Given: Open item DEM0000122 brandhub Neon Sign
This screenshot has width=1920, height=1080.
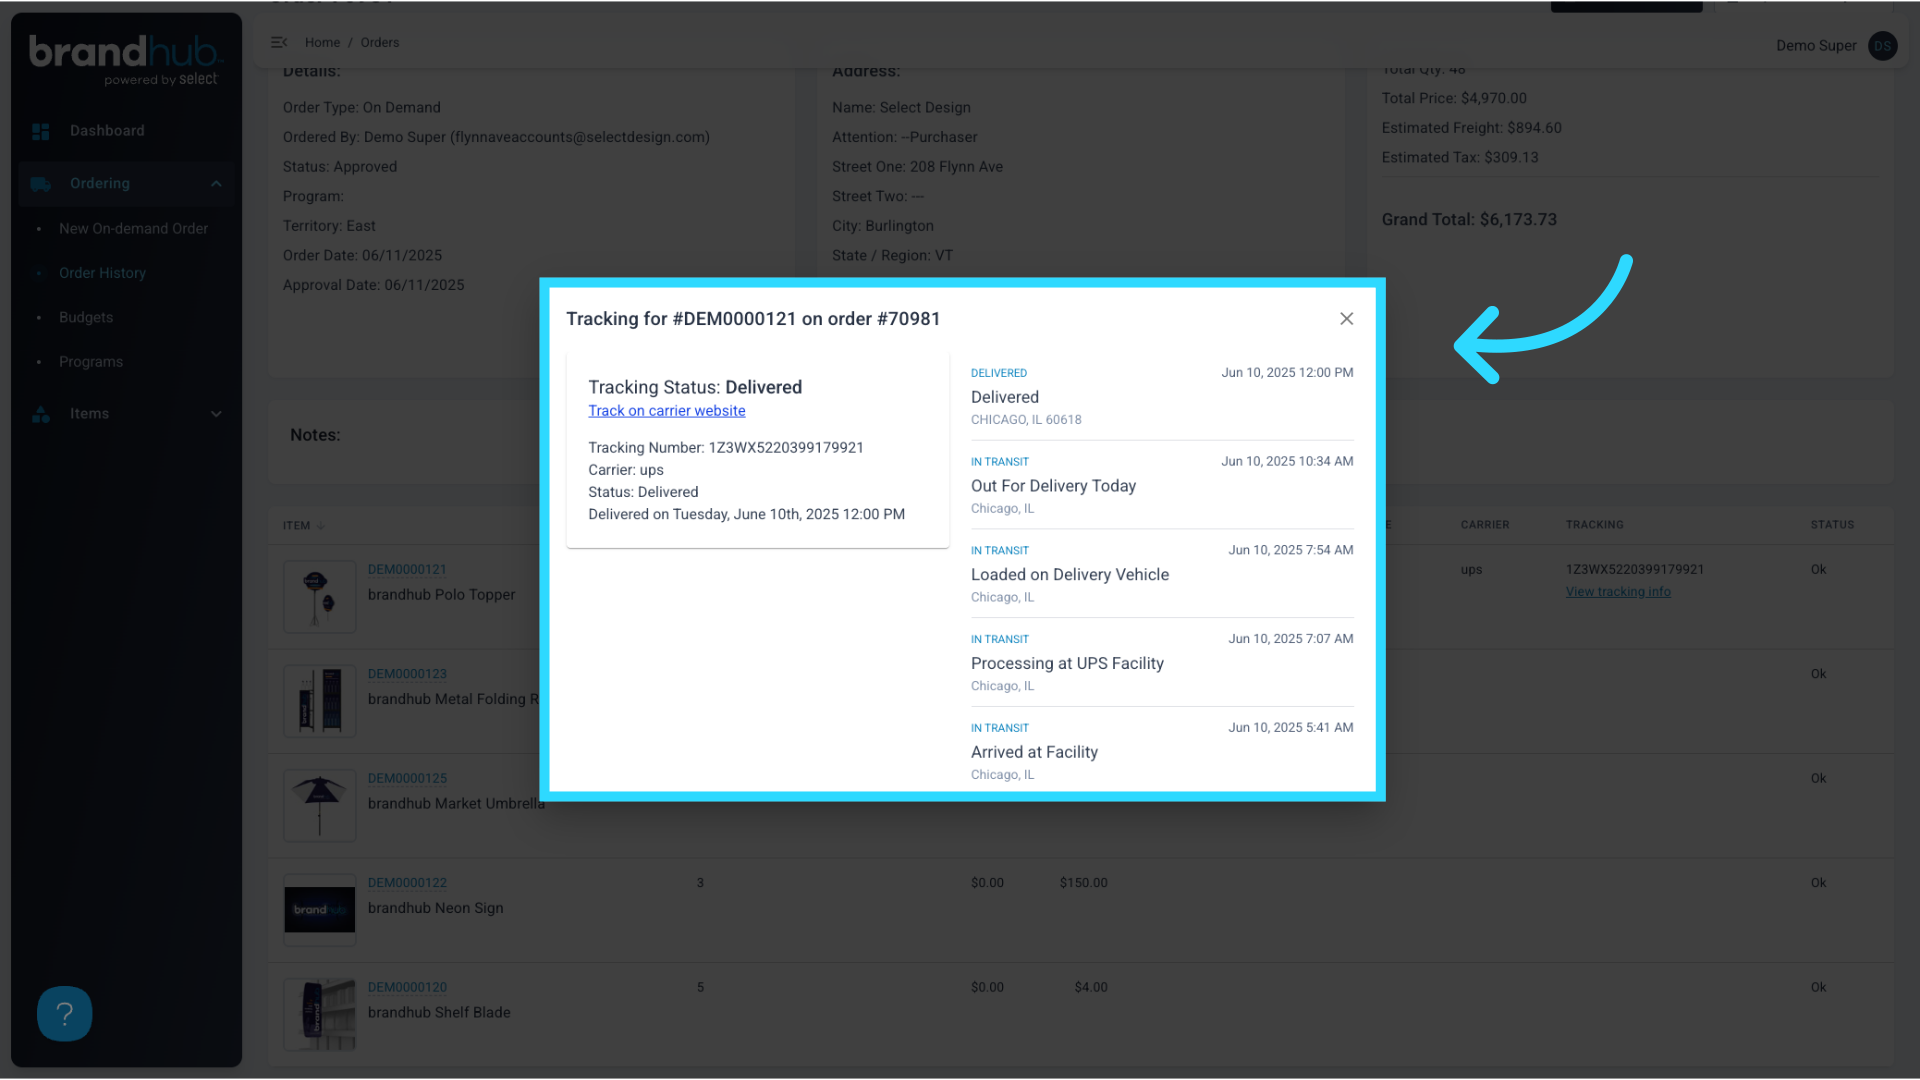Looking at the screenshot, I should coord(407,882).
